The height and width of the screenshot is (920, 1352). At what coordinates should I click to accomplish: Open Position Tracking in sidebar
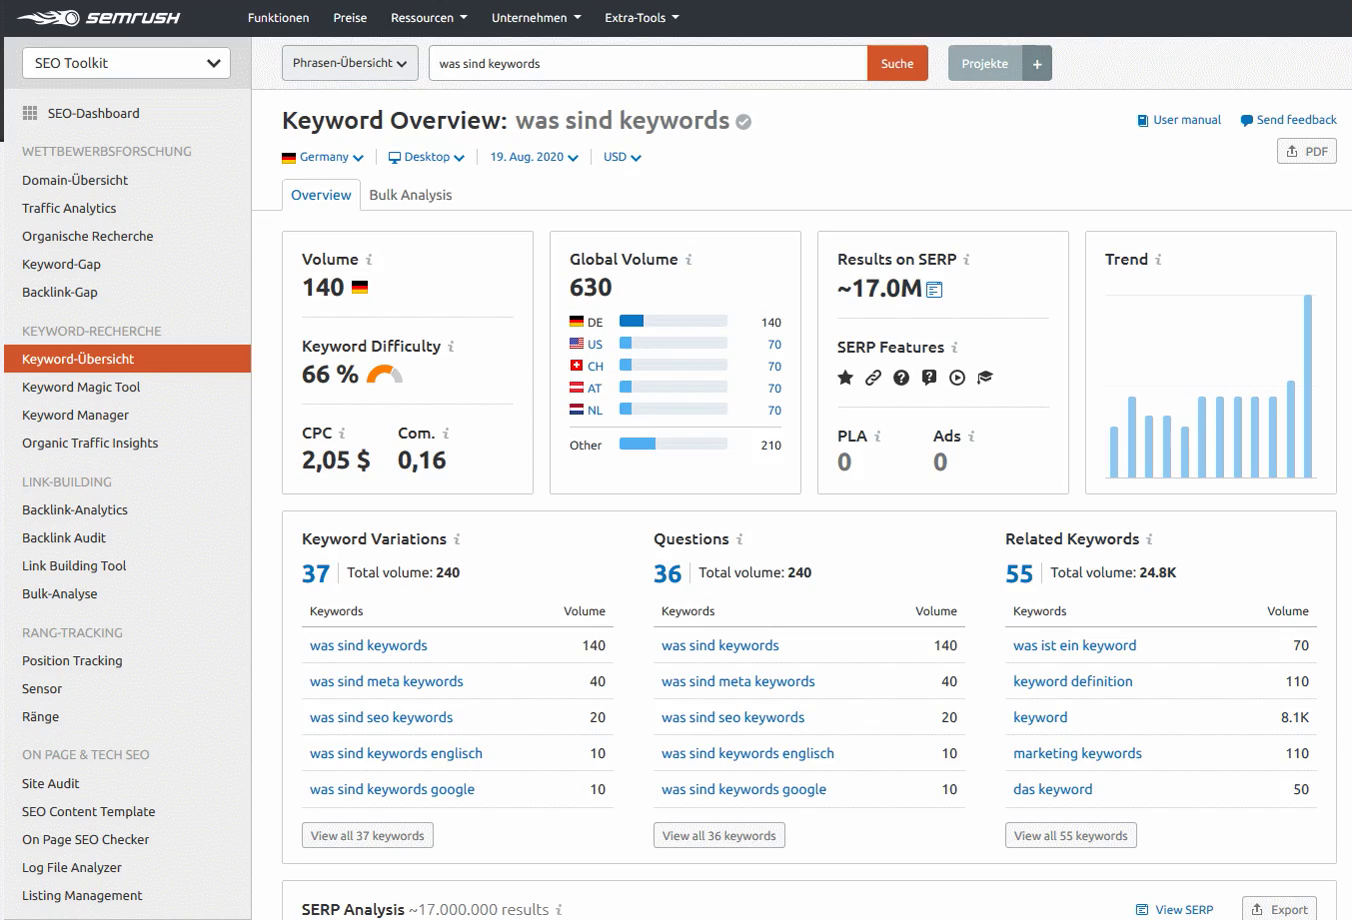pos(72,661)
